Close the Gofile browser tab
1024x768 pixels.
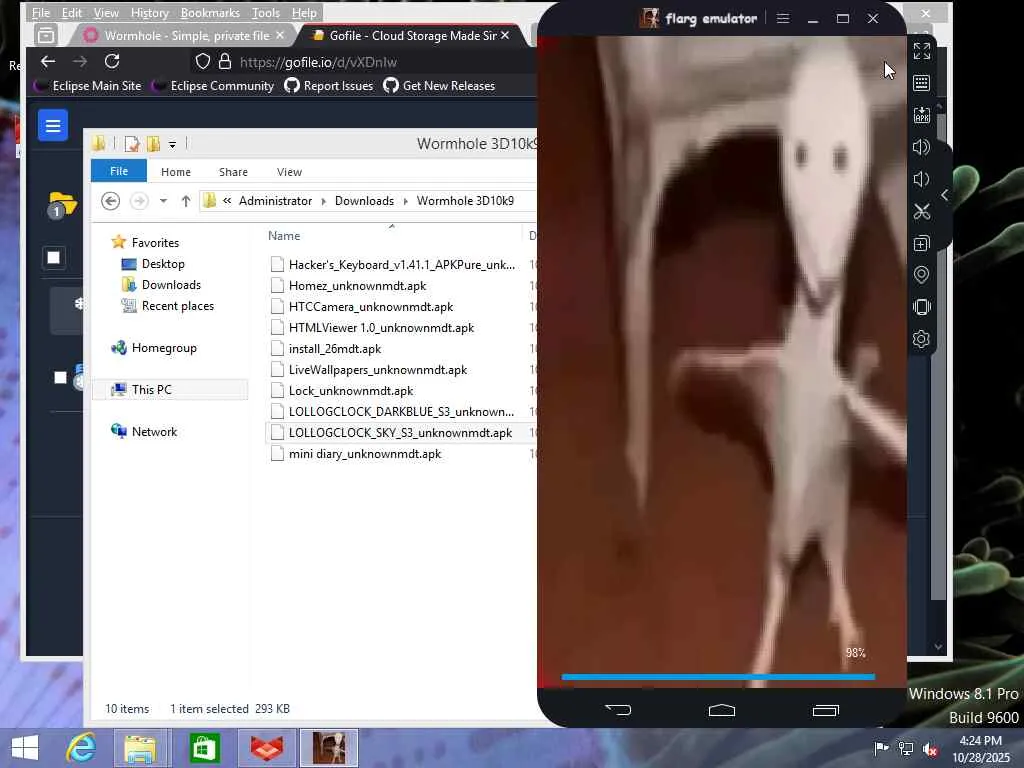click(x=505, y=35)
